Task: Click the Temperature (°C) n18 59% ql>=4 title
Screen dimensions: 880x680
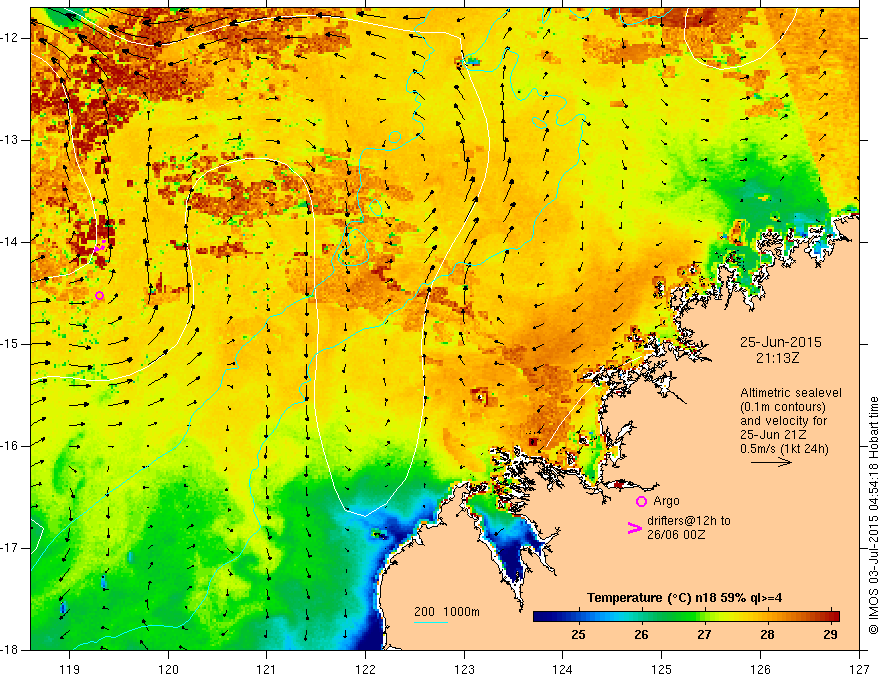Action: [x=685, y=598]
